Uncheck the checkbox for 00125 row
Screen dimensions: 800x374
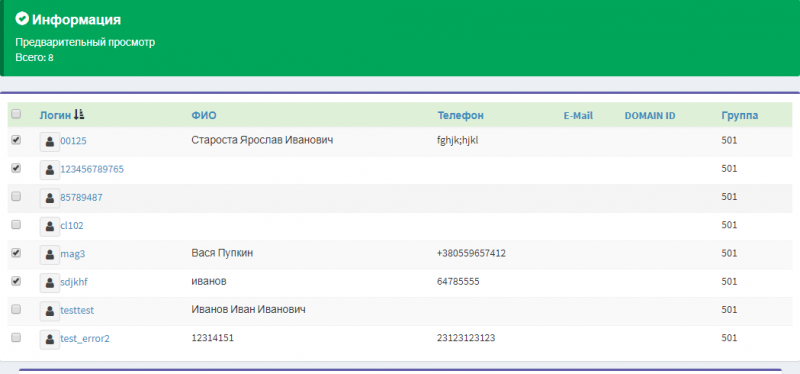(16, 139)
